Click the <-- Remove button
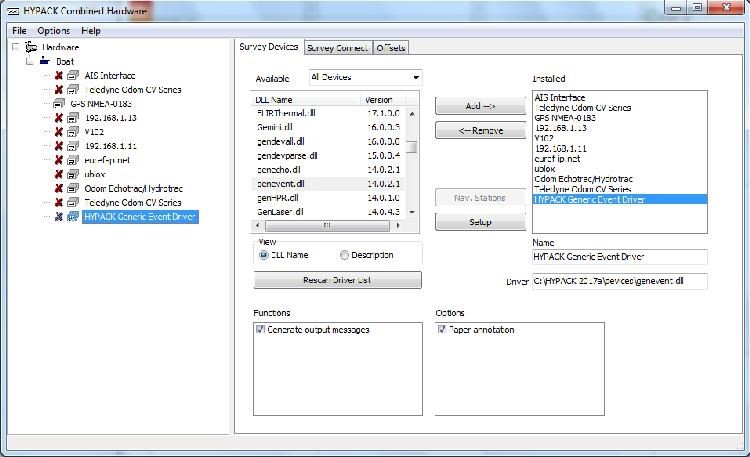 pos(480,130)
